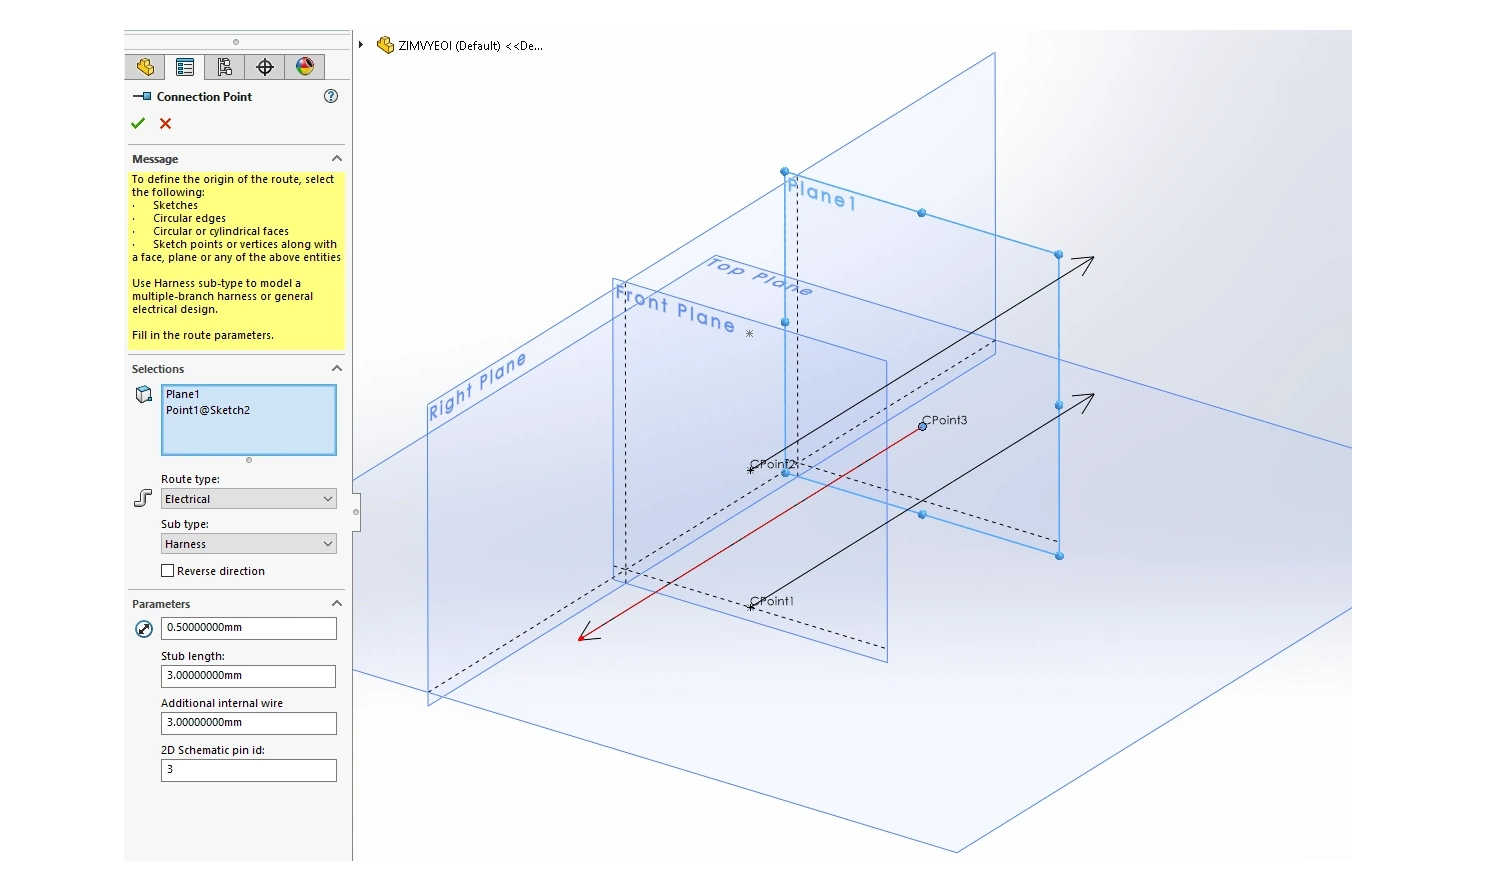Click the Front Plane label
The width and height of the screenshot is (1488, 883).
point(675,309)
